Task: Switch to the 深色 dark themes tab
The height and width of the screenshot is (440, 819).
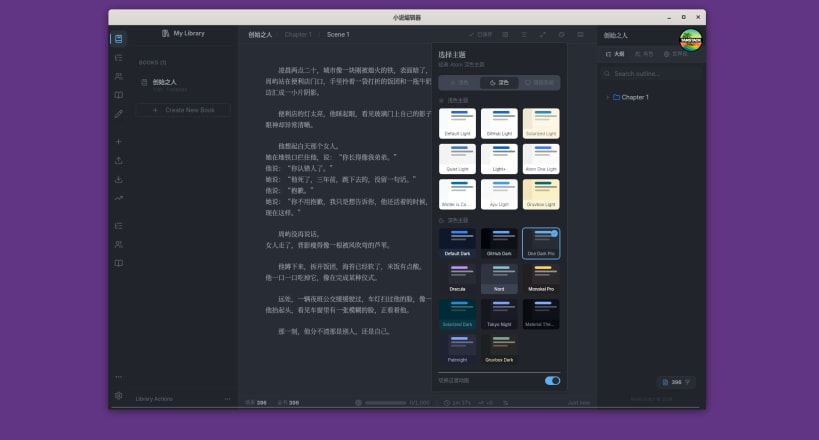Action: click(x=499, y=83)
